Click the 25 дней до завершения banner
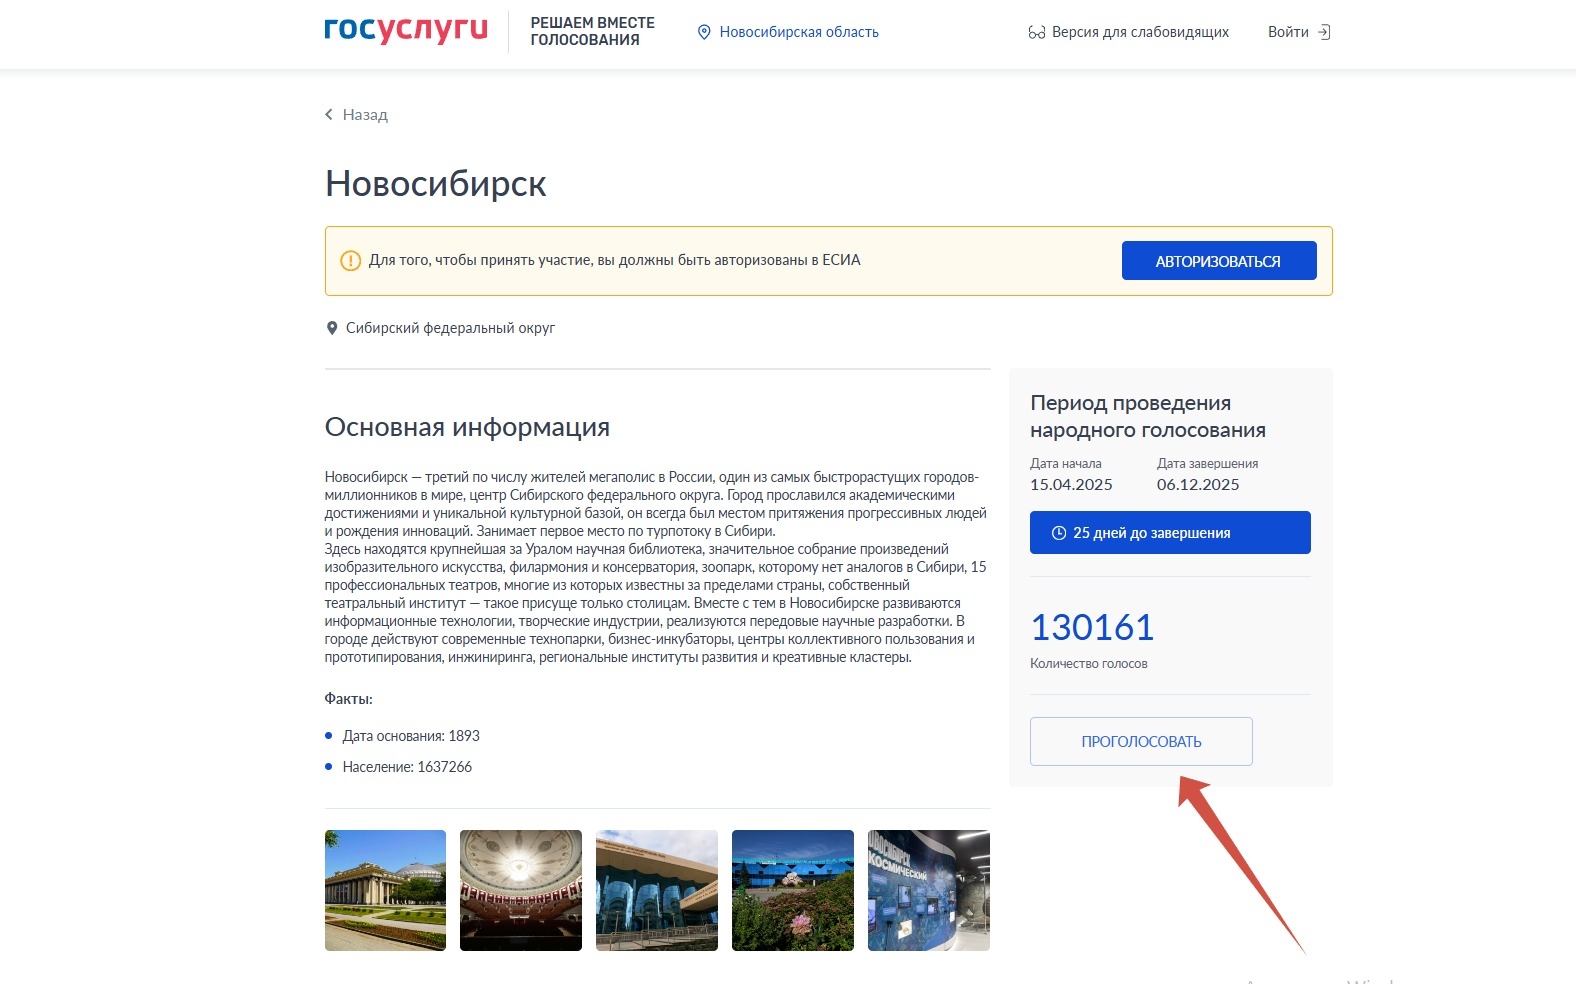This screenshot has height=984, width=1576. click(1170, 533)
